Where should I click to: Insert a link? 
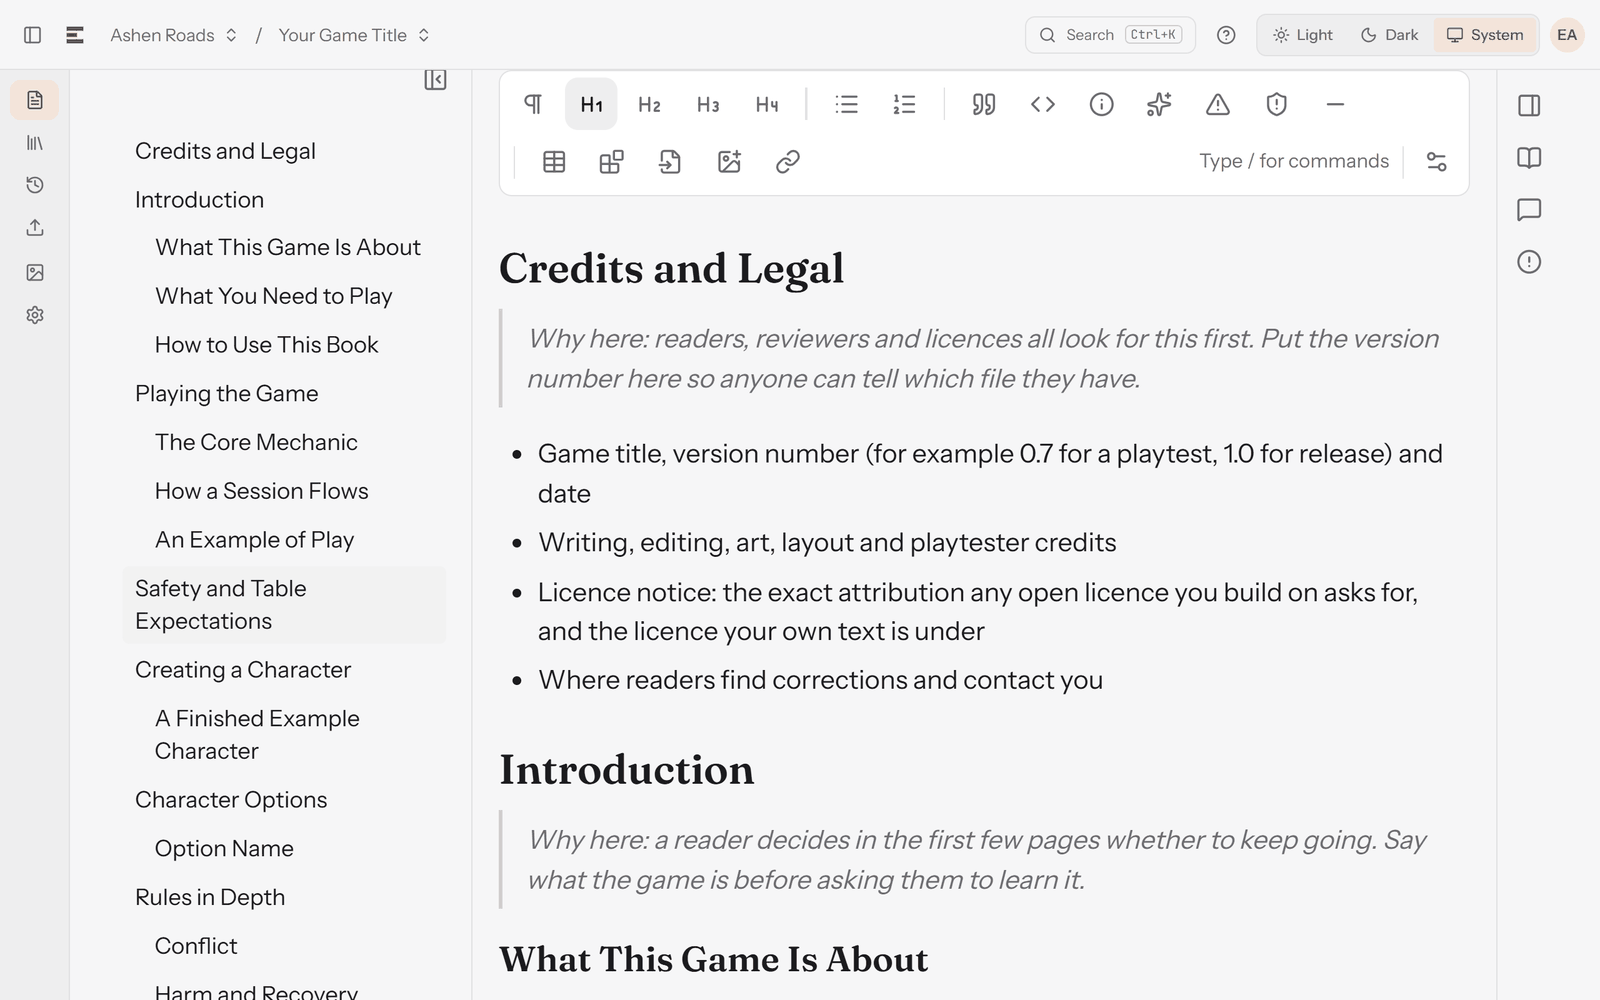point(788,162)
